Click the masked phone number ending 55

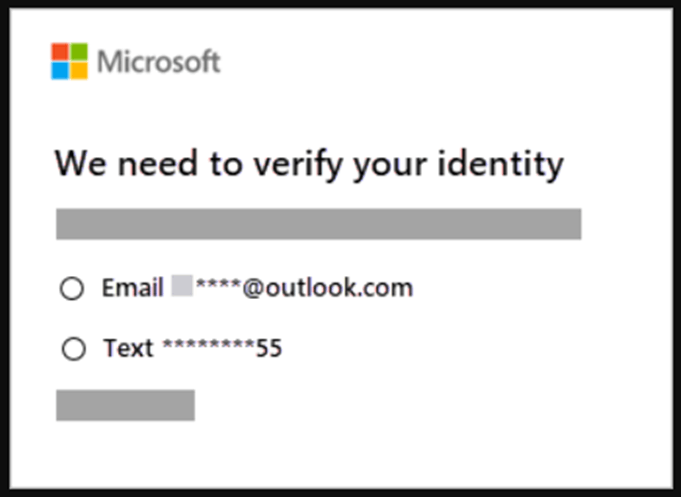click(222, 348)
